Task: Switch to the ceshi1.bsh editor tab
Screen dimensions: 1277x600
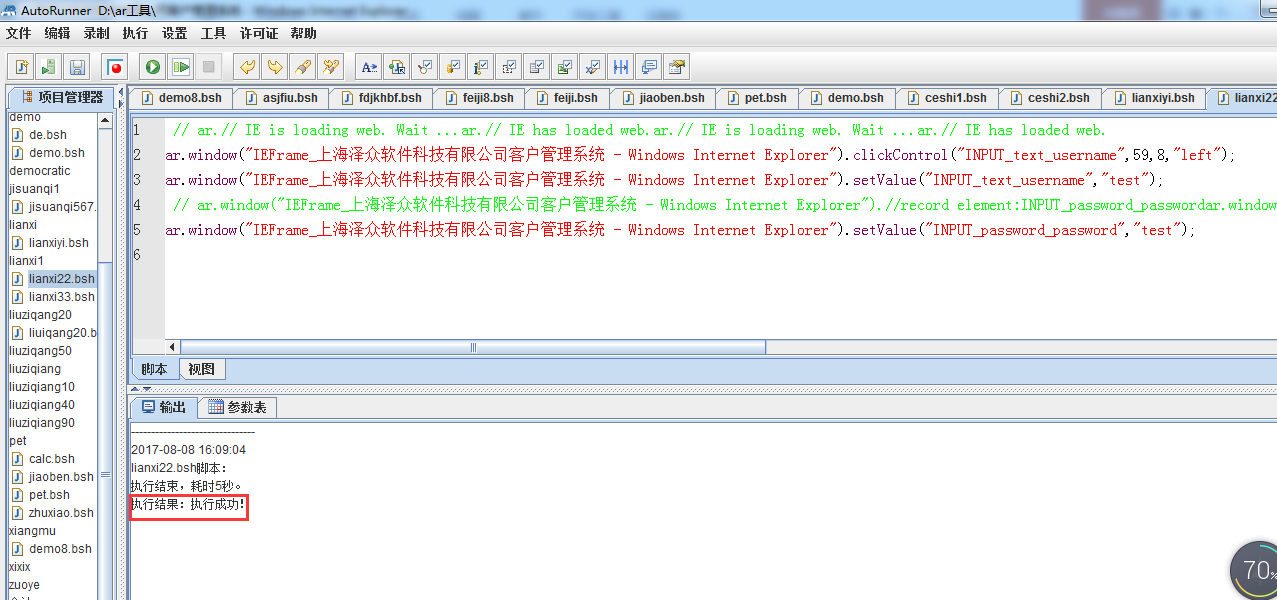Action: pyautogui.click(x=946, y=98)
